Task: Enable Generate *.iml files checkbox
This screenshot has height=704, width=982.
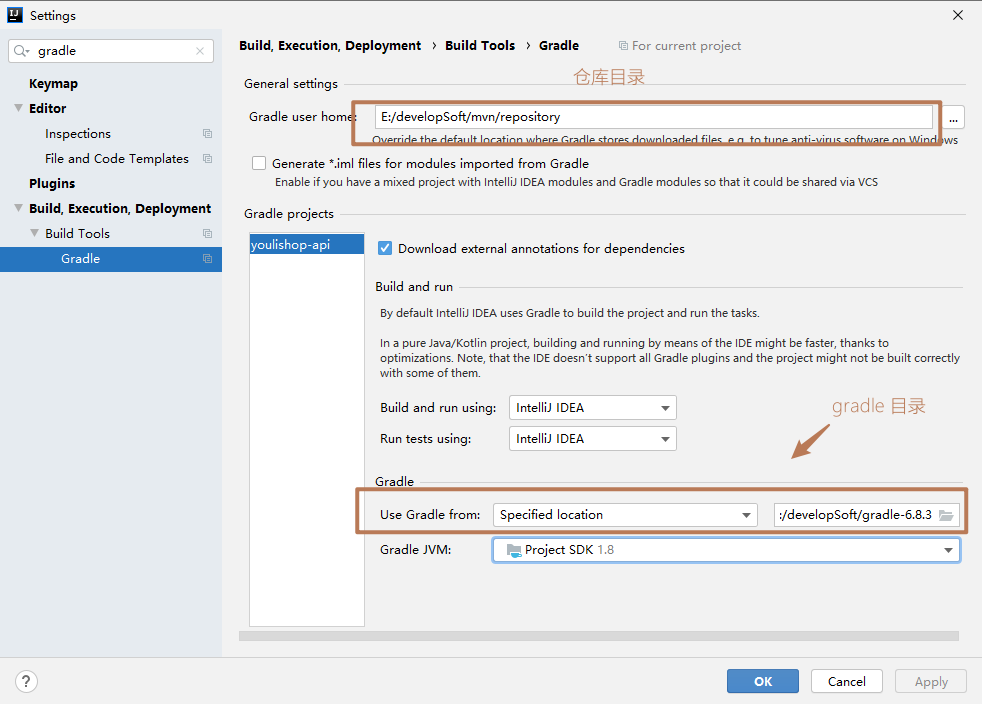Action: click(x=259, y=163)
